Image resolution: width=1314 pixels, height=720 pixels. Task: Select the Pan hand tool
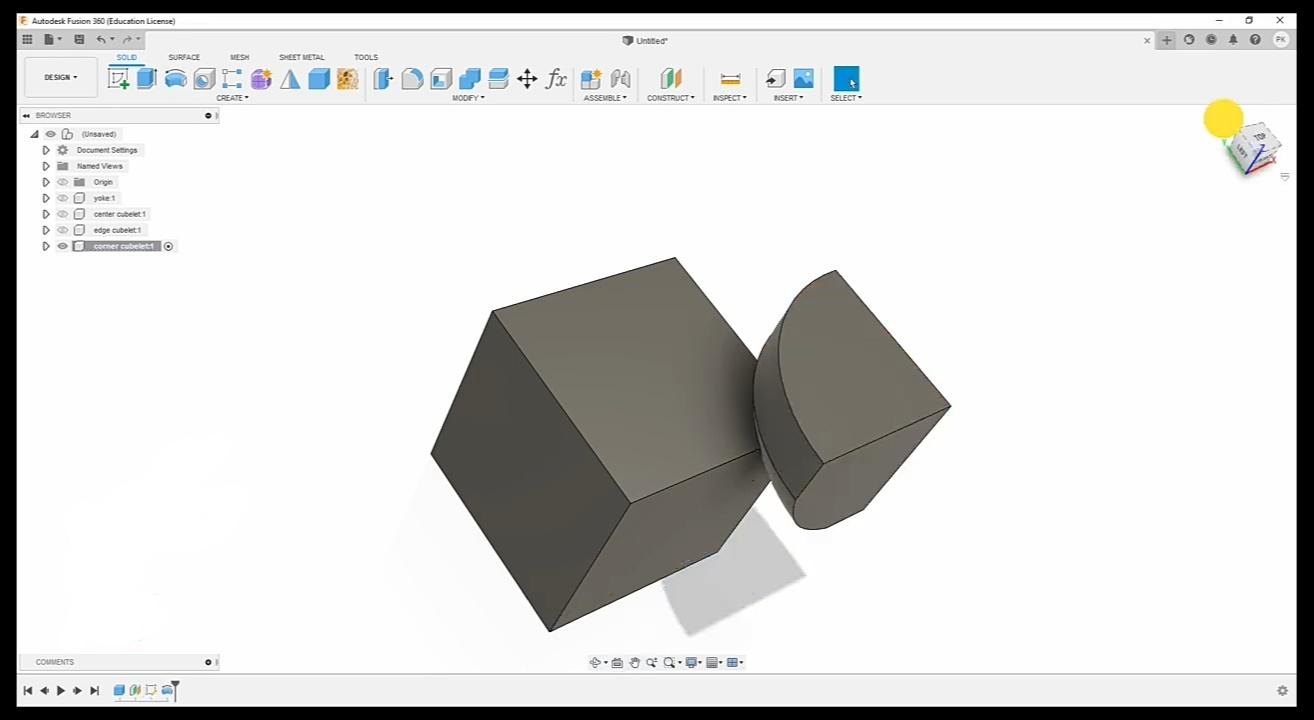coord(635,662)
